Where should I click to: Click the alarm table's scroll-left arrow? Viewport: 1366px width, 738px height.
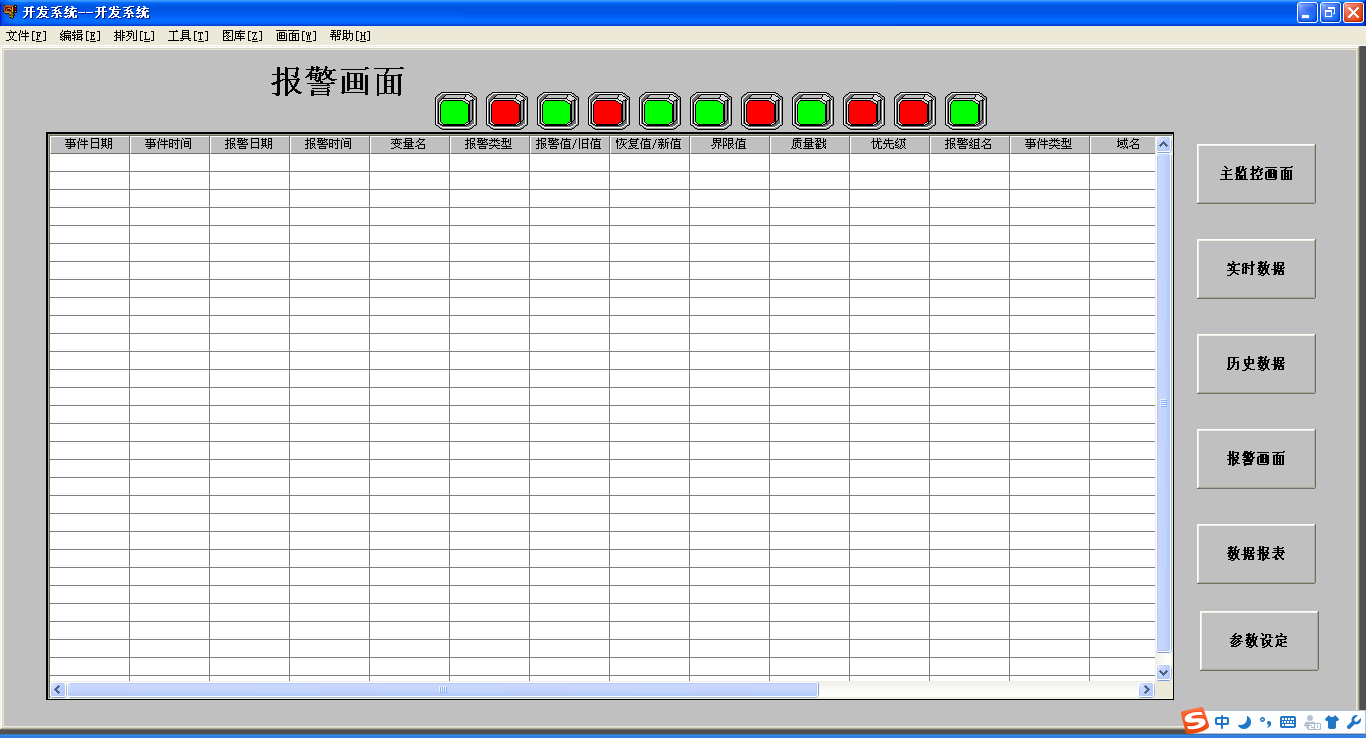click(58, 690)
